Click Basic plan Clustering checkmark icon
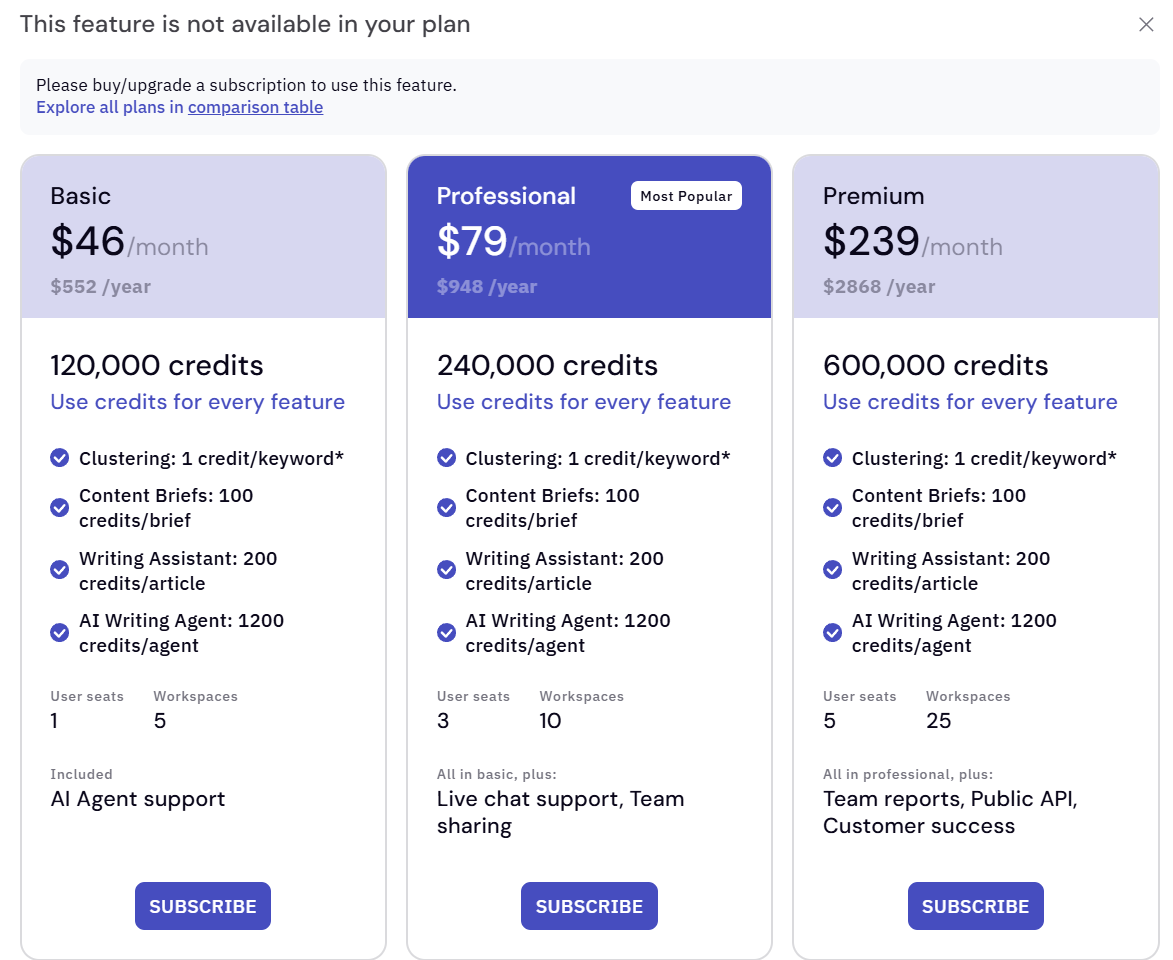Viewport: 1173px width, 960px height. coord(60,458)
